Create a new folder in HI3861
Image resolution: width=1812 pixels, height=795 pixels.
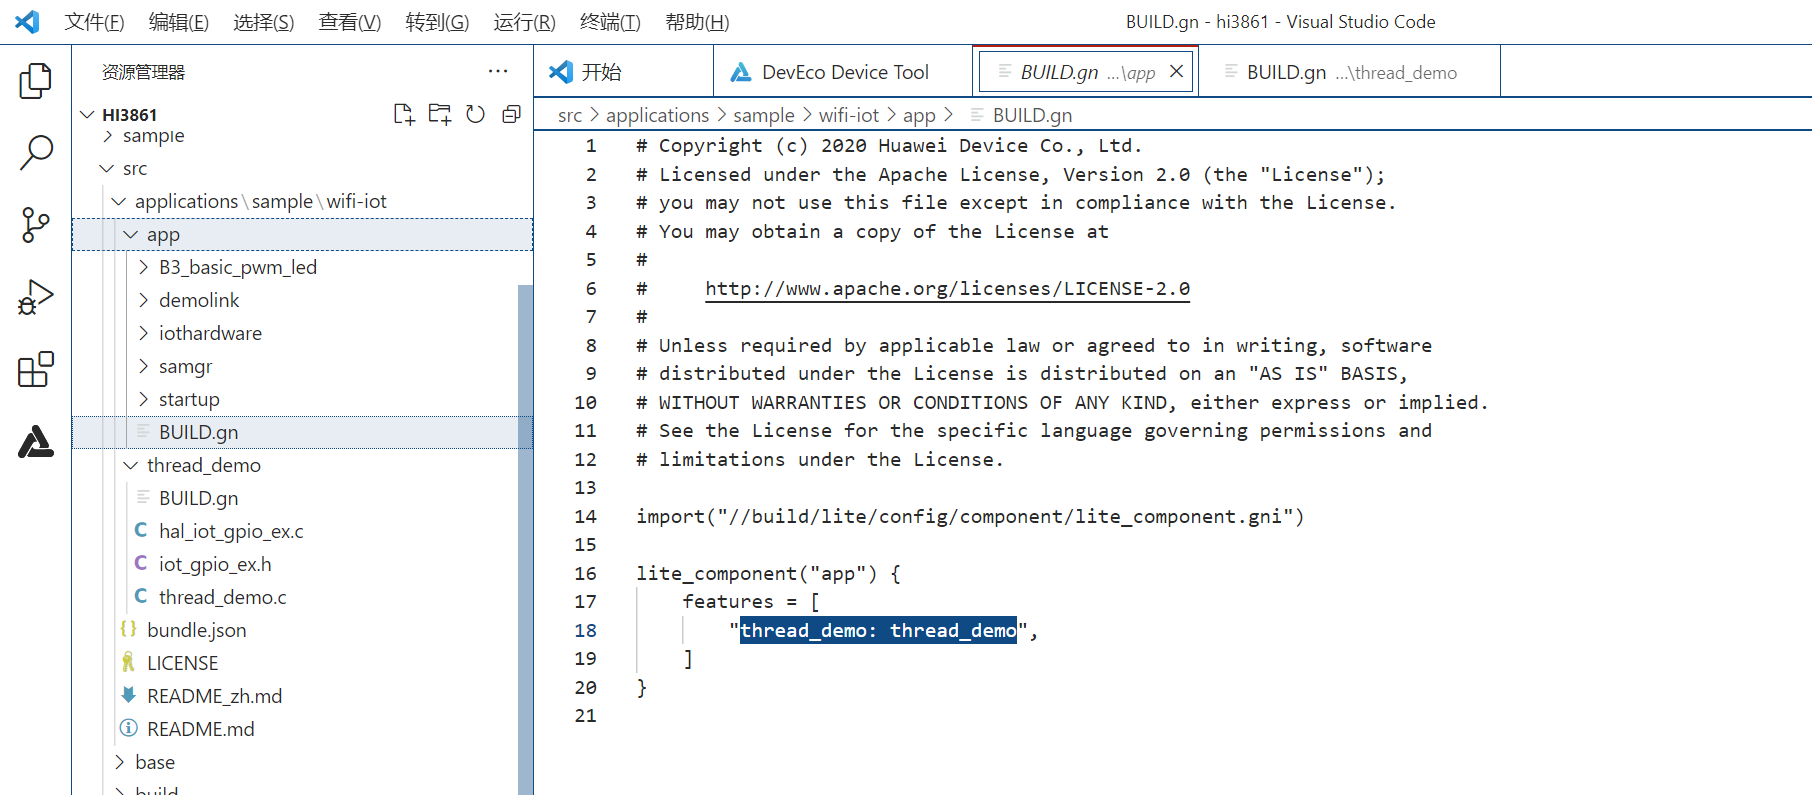pos(440,114)
